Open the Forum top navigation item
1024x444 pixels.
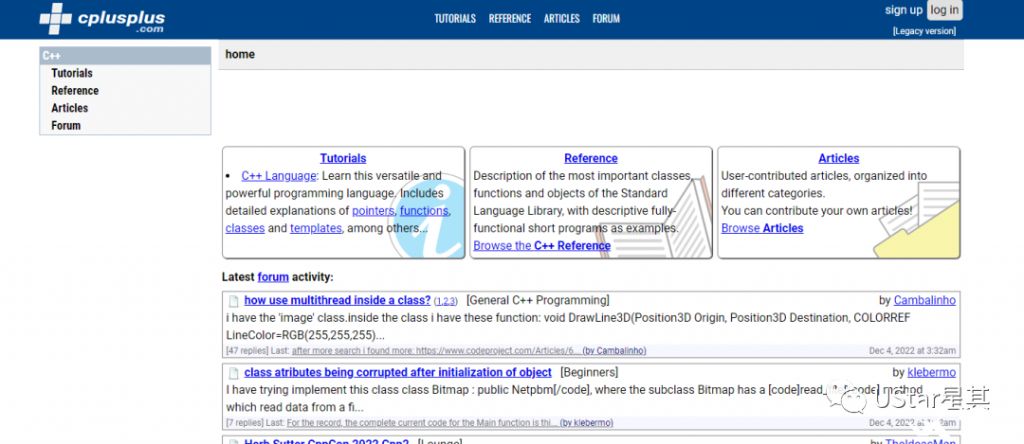click(606, 18)
